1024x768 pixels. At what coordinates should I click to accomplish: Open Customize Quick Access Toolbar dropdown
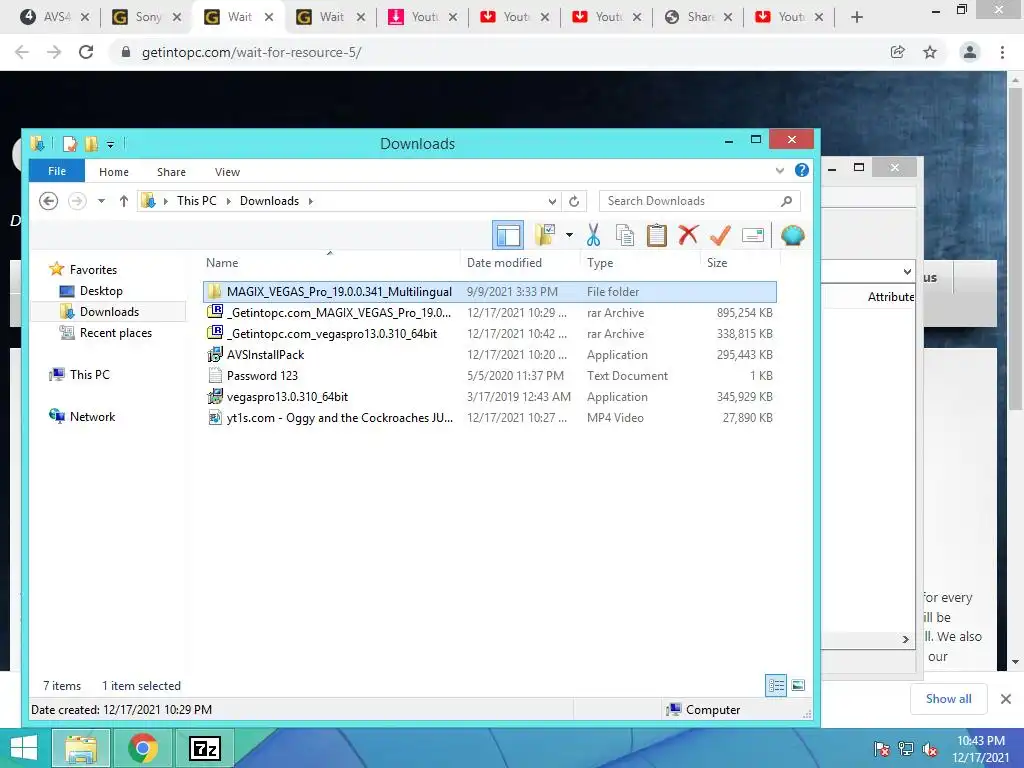(x=110, y=144)
